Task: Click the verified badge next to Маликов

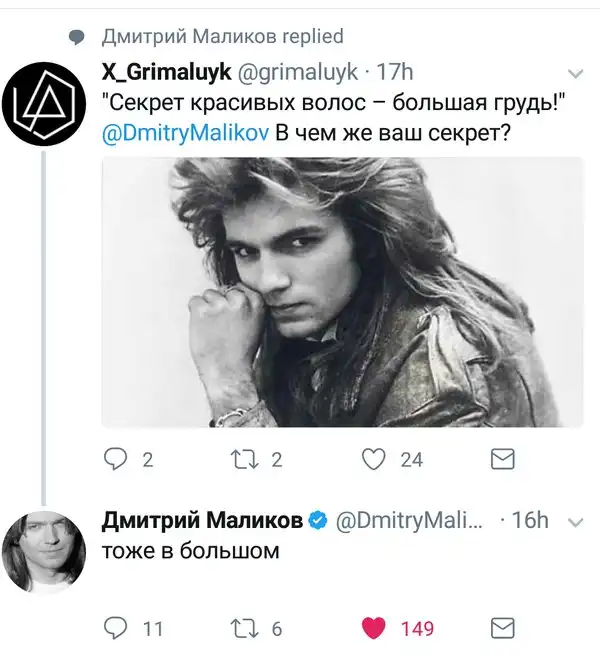Action: click(x=318, y=521)
